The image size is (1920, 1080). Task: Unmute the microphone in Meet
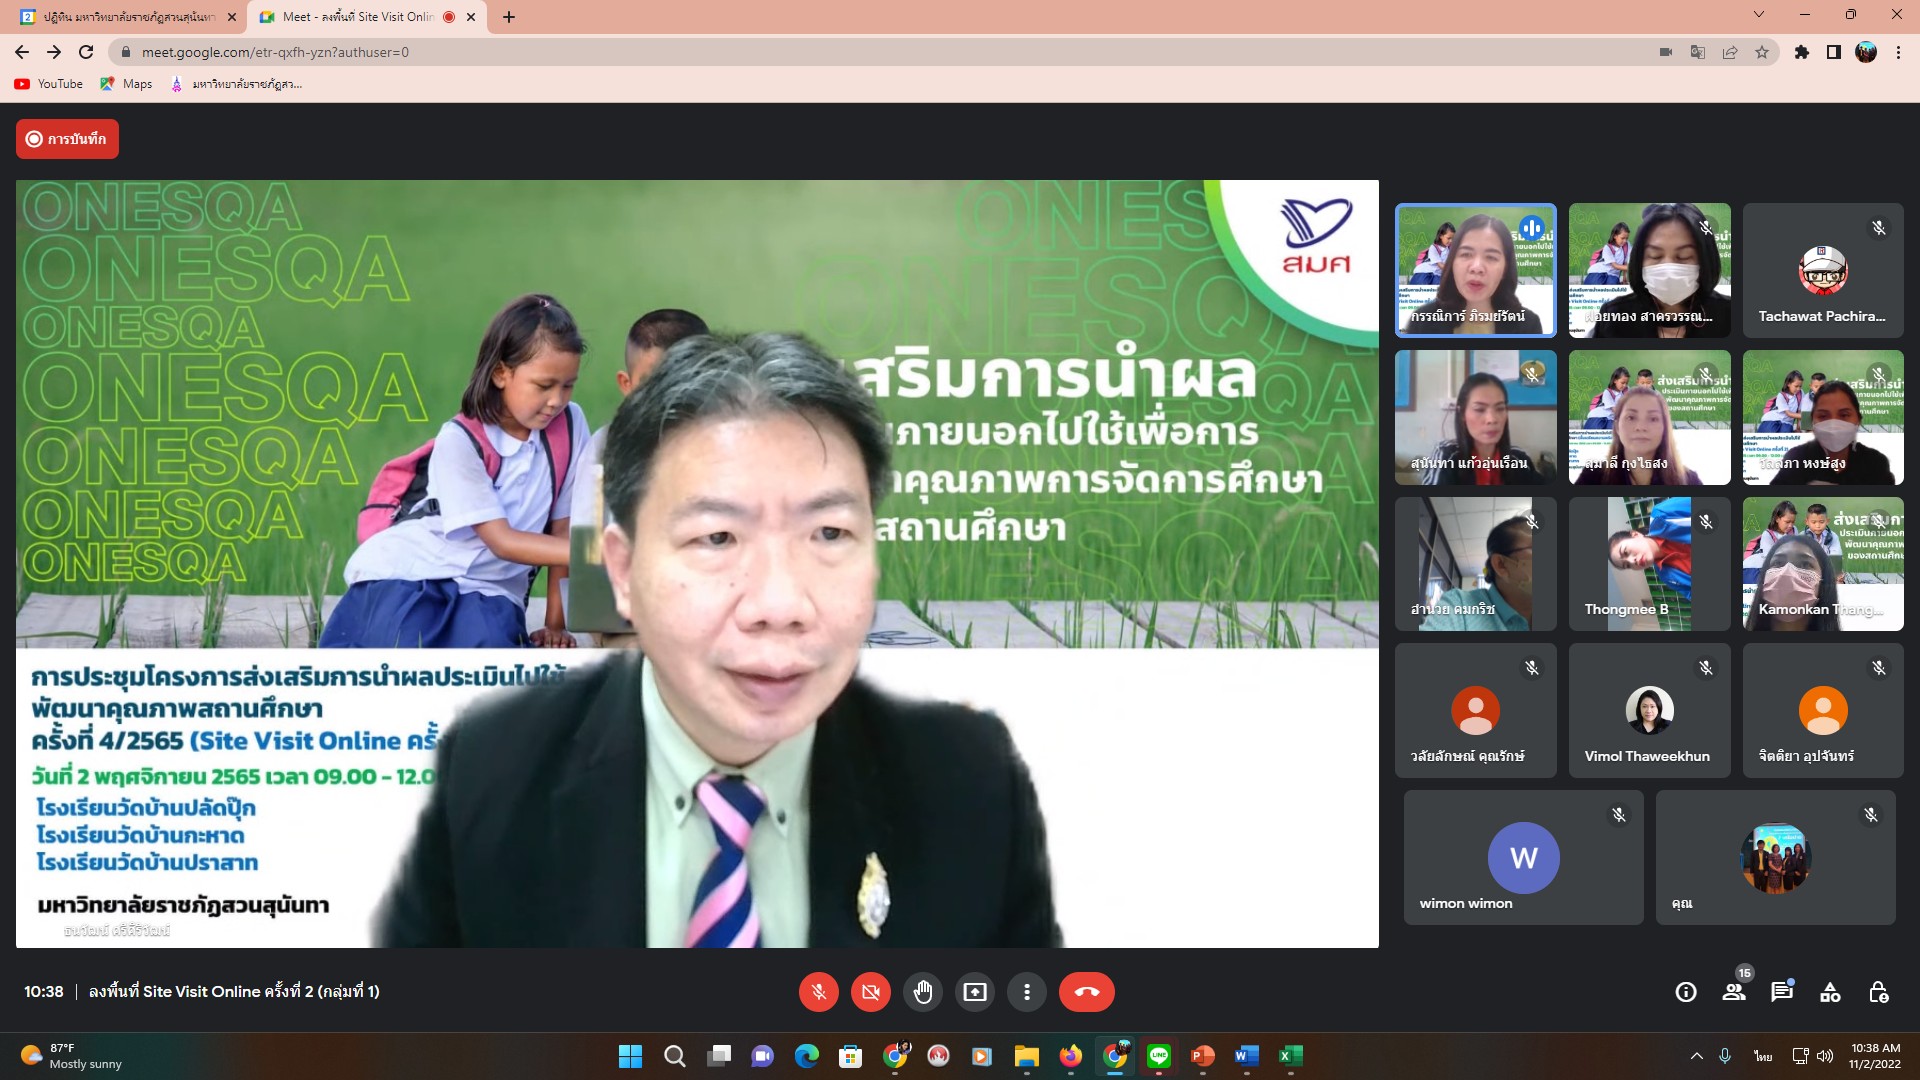tap(818, 992)
